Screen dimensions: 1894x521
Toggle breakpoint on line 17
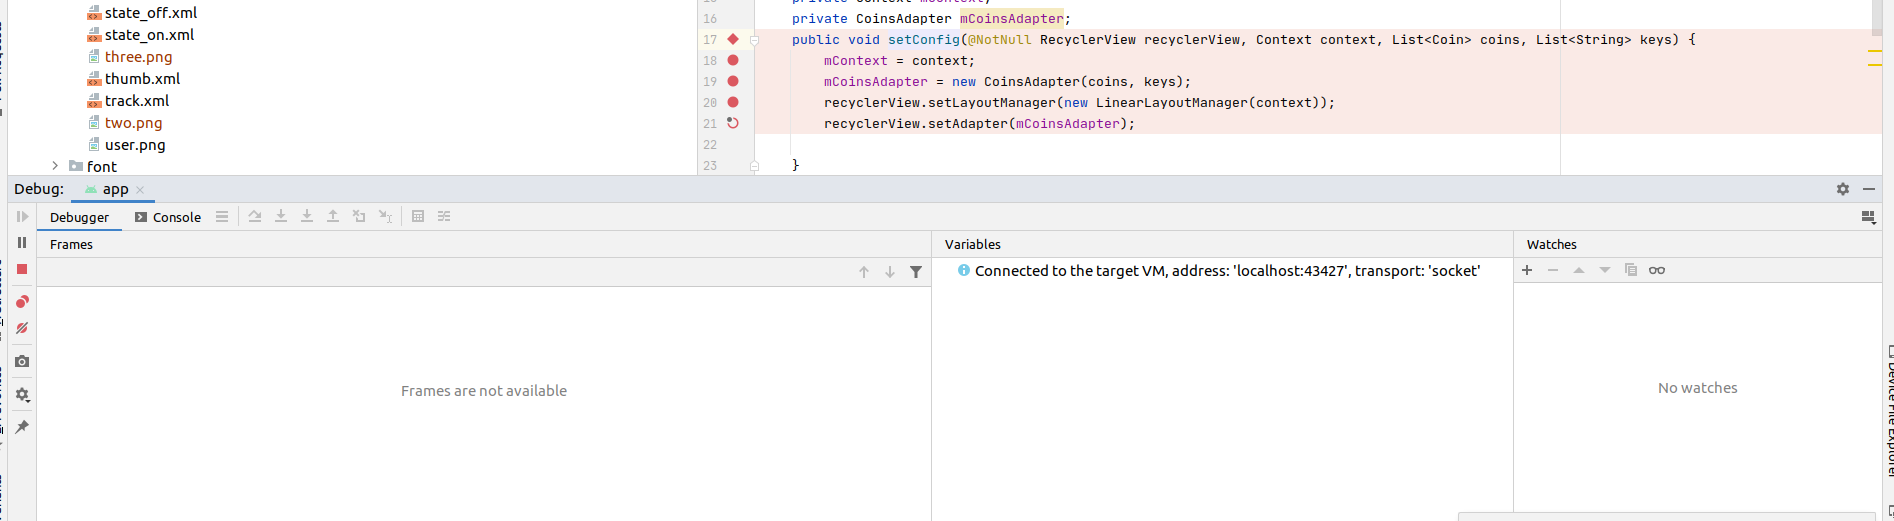(x=733, y=39)
